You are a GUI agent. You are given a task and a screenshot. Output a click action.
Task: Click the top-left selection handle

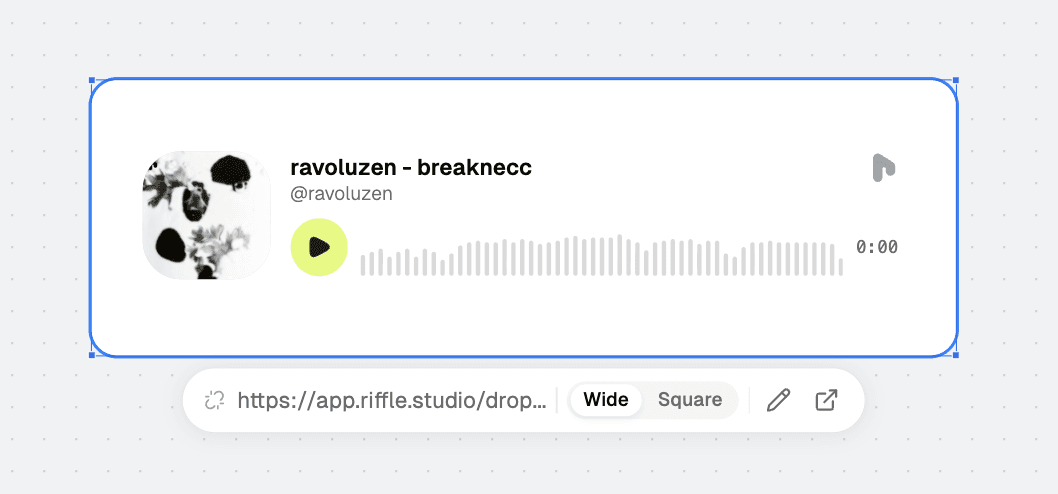[92, 80]
